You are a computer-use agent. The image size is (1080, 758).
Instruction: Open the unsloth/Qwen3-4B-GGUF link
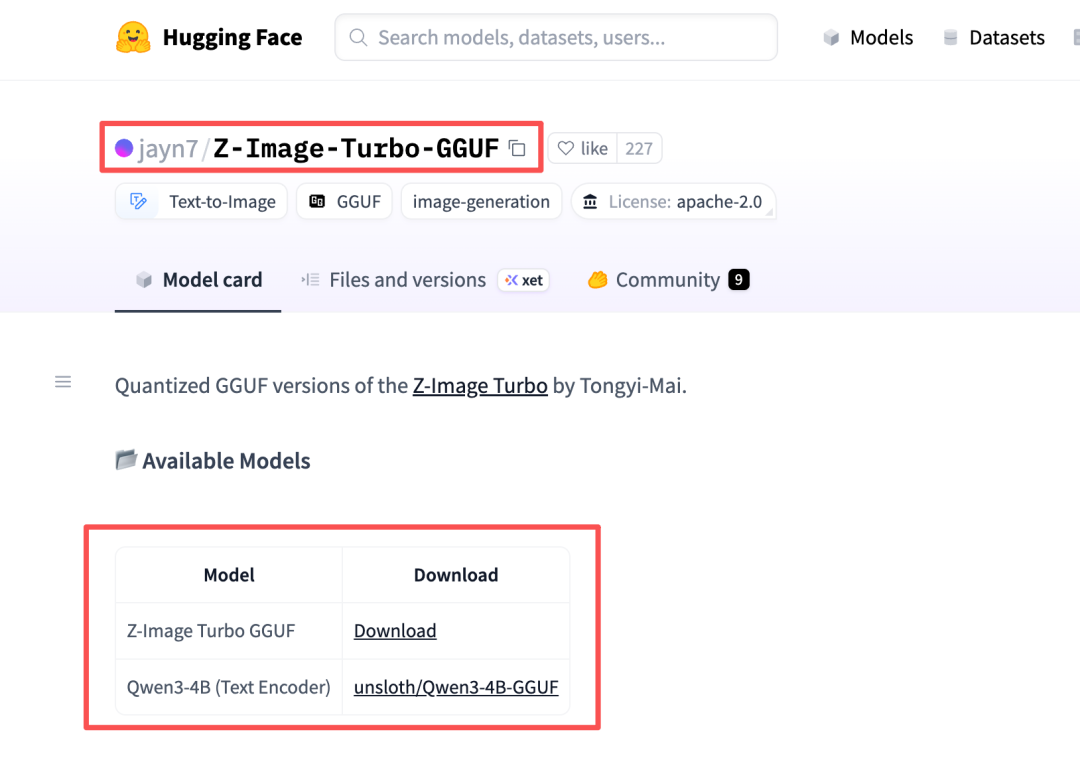(456, 687)
